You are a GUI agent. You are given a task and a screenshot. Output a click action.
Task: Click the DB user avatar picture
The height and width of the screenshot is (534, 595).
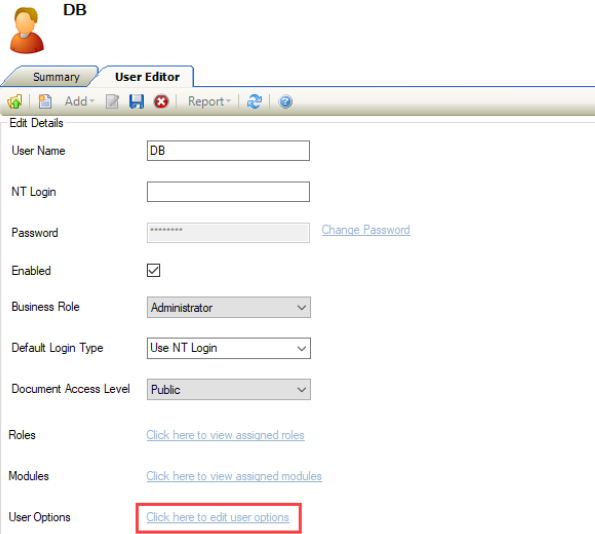point(27,30)
